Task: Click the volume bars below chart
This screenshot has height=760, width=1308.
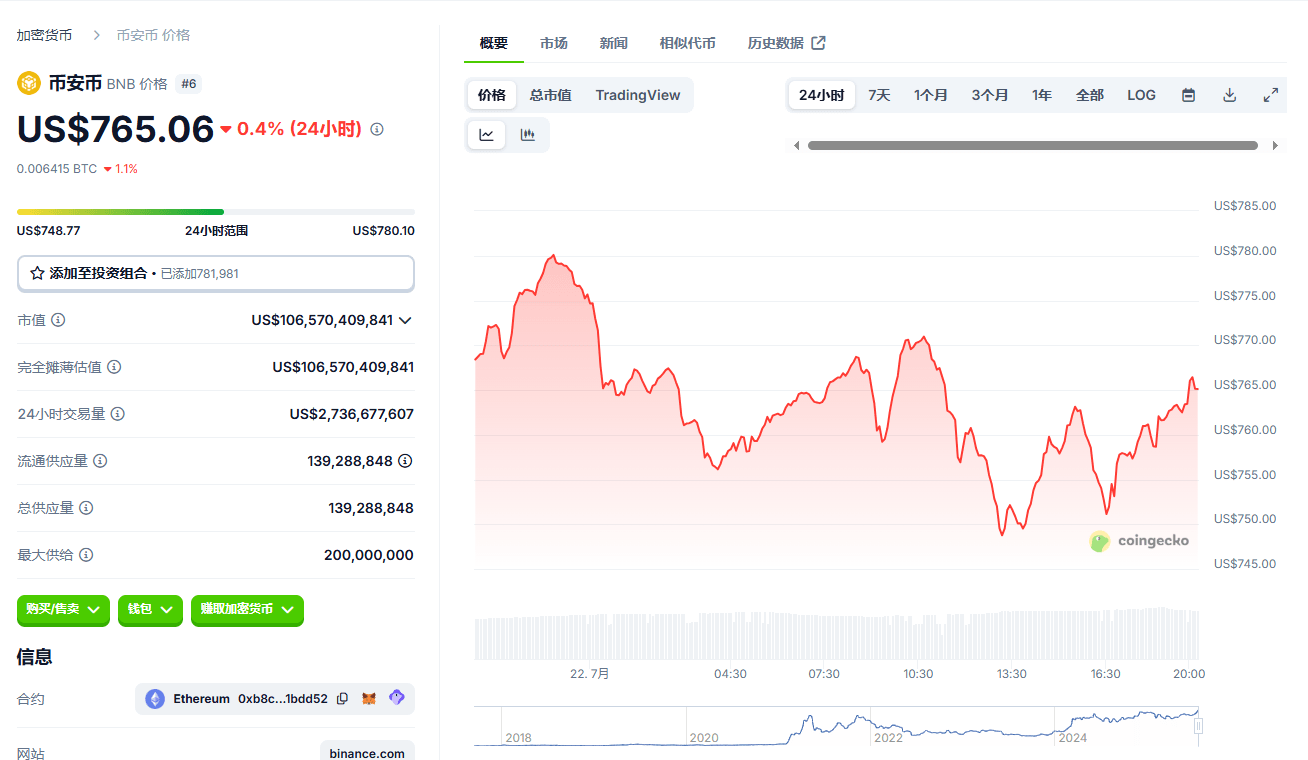Action: coord(836,634)
